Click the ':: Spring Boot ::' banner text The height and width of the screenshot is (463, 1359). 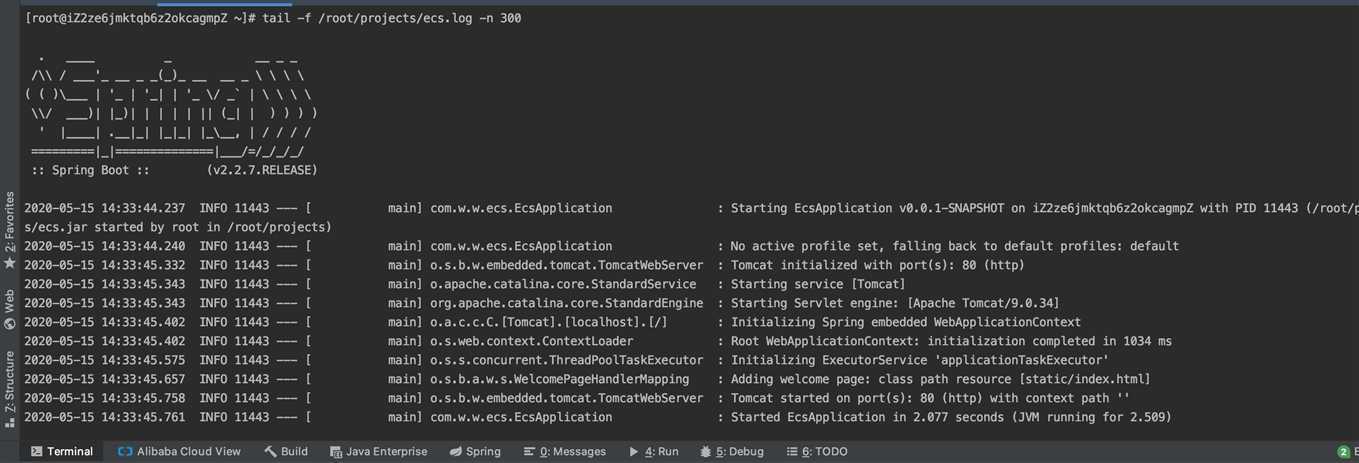click(91, 170)
